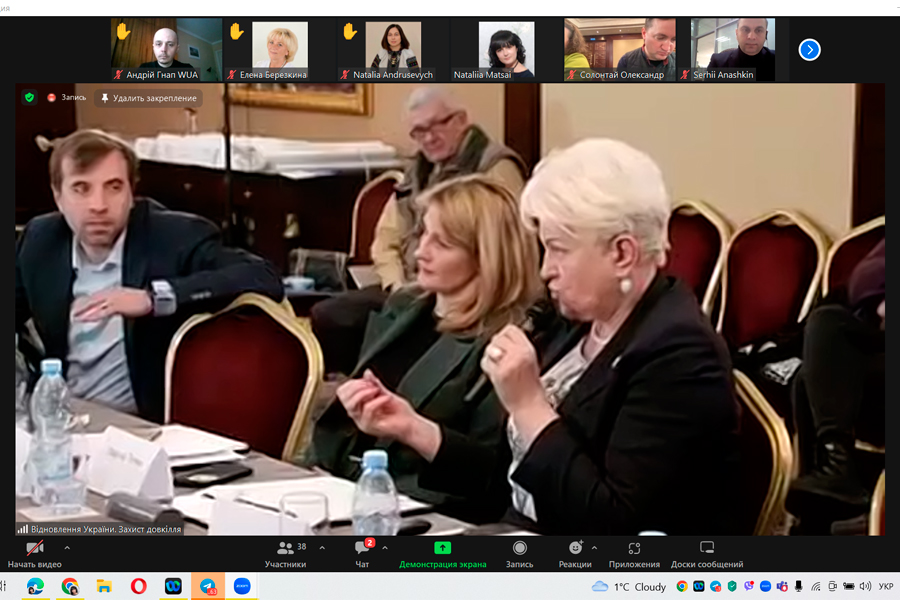Click the Microsoft Teams tray icon
The width and height of the screenshot is (900, 600).
(782, 586)
